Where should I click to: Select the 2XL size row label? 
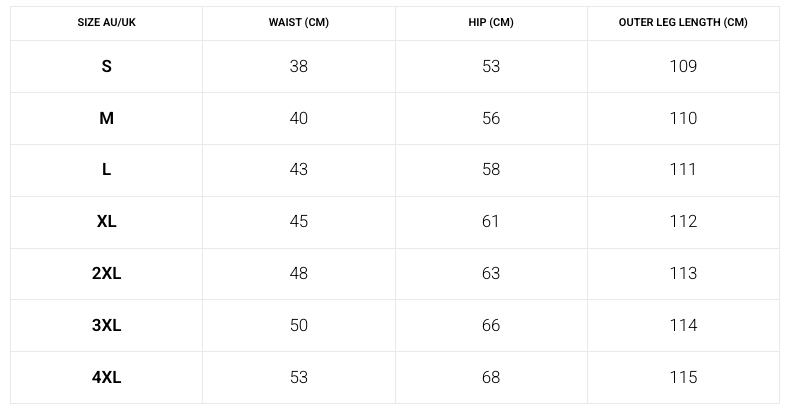[106, 273]
